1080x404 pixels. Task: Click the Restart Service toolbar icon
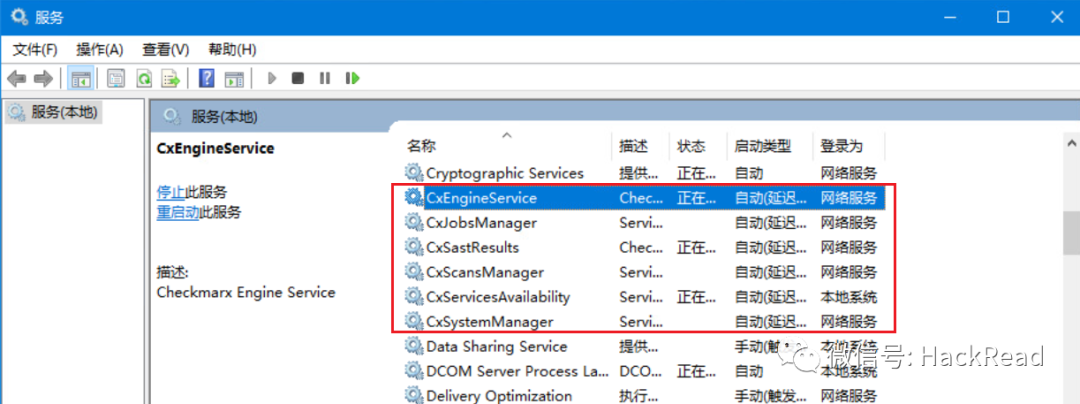pos(353,78)
